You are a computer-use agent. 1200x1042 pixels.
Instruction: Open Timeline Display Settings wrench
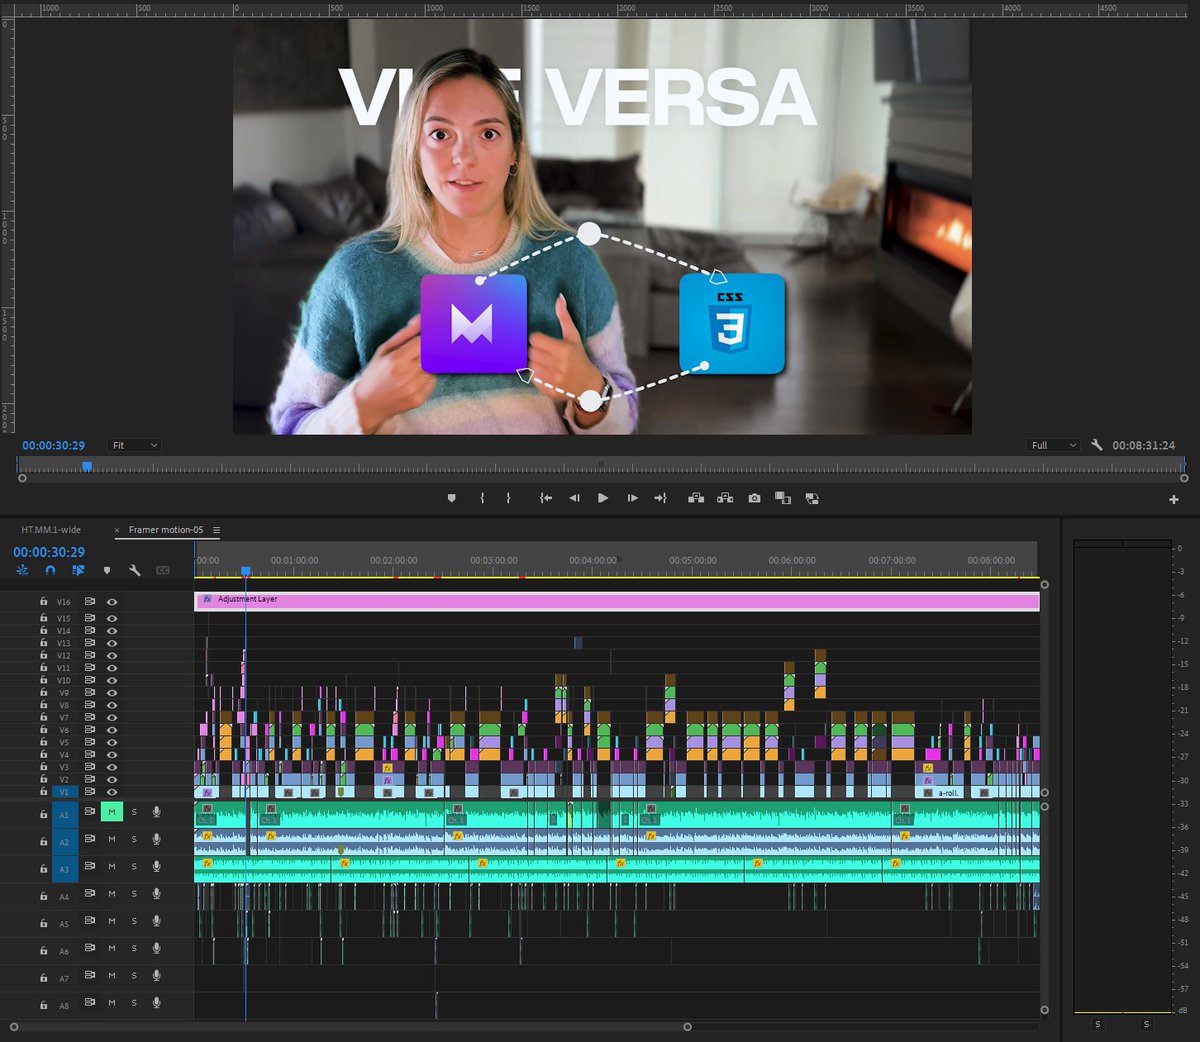pos(134,570)
